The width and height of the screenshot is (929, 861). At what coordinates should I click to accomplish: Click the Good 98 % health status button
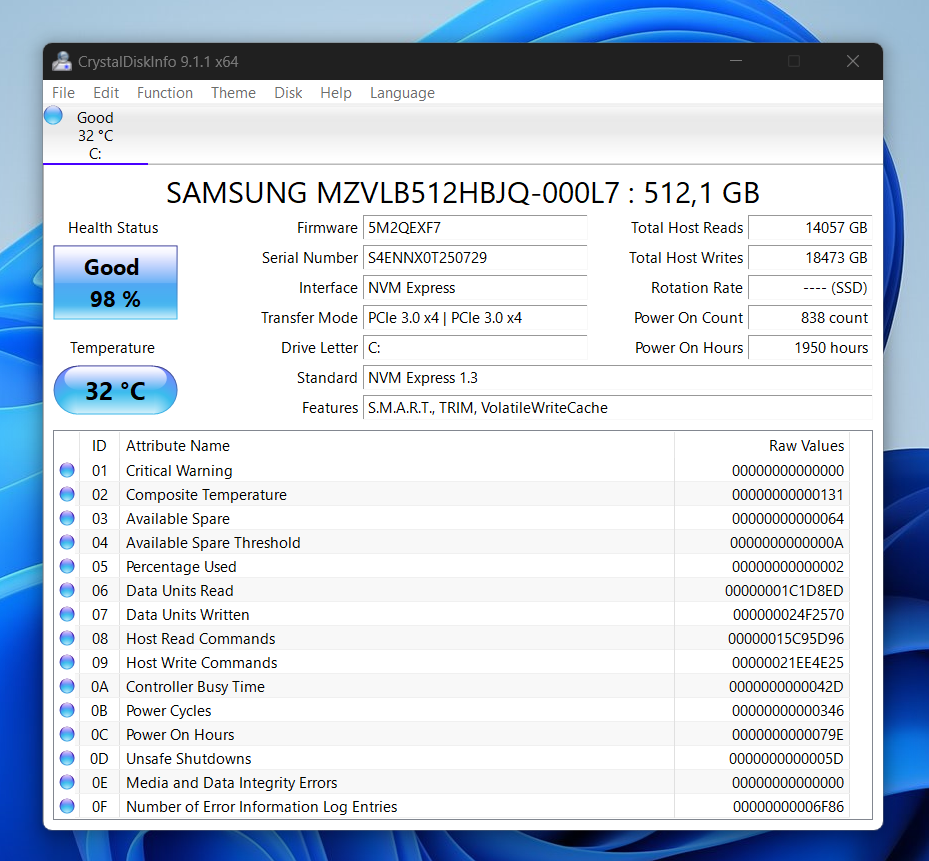coord(115,283)
